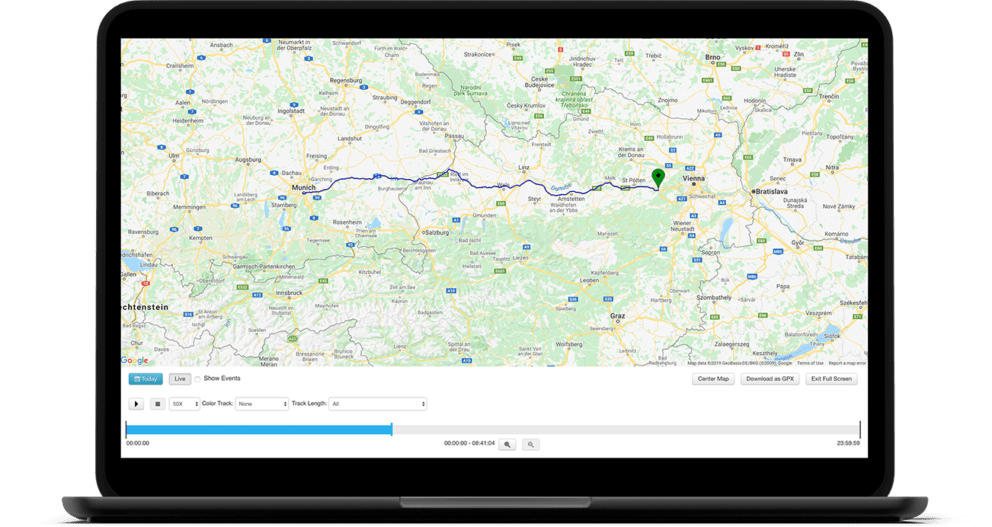Click the unfilled gray timeline area

[626, 430]
